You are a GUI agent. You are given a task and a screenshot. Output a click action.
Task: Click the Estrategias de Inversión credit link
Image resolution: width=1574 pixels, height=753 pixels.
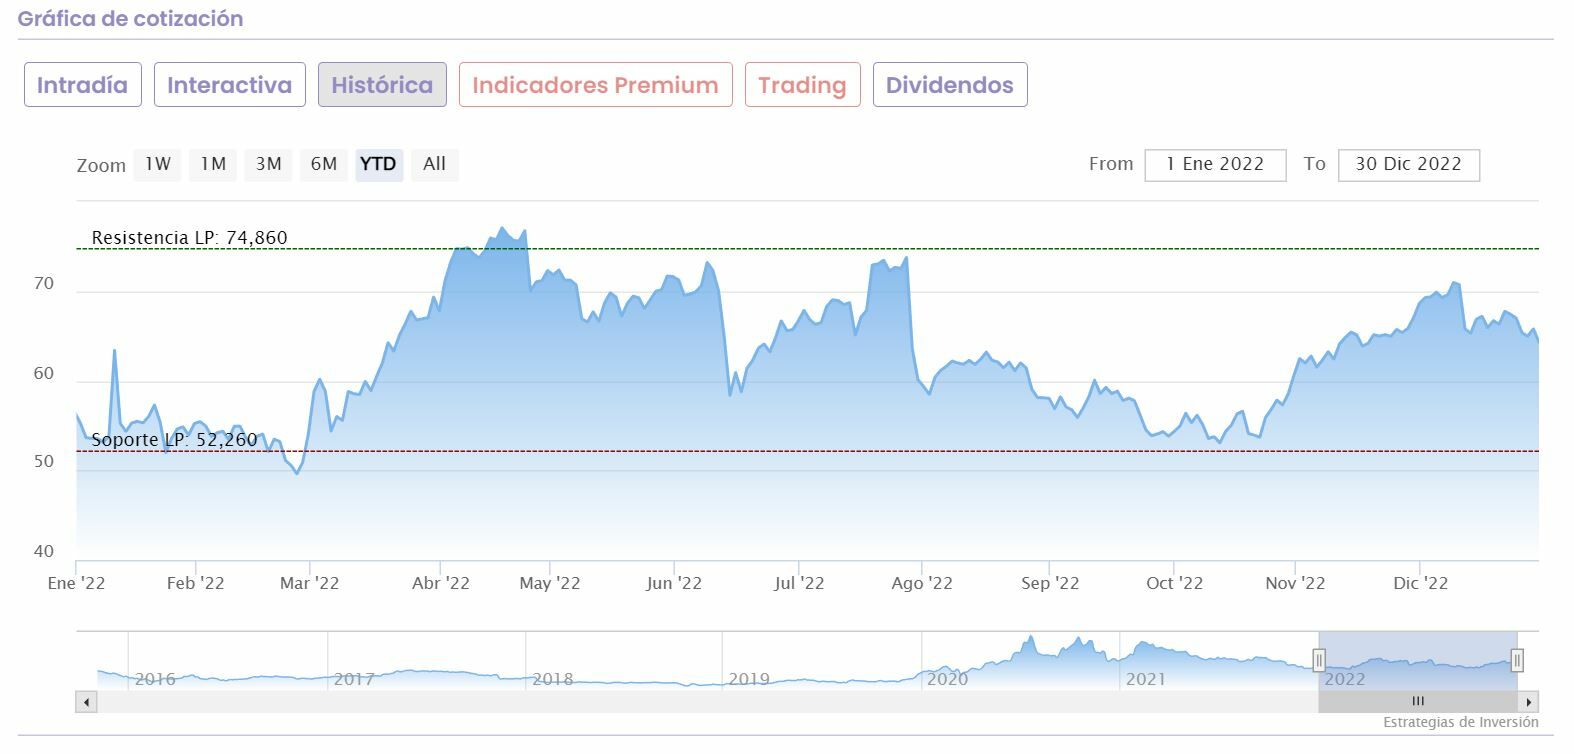(1460, 722)
